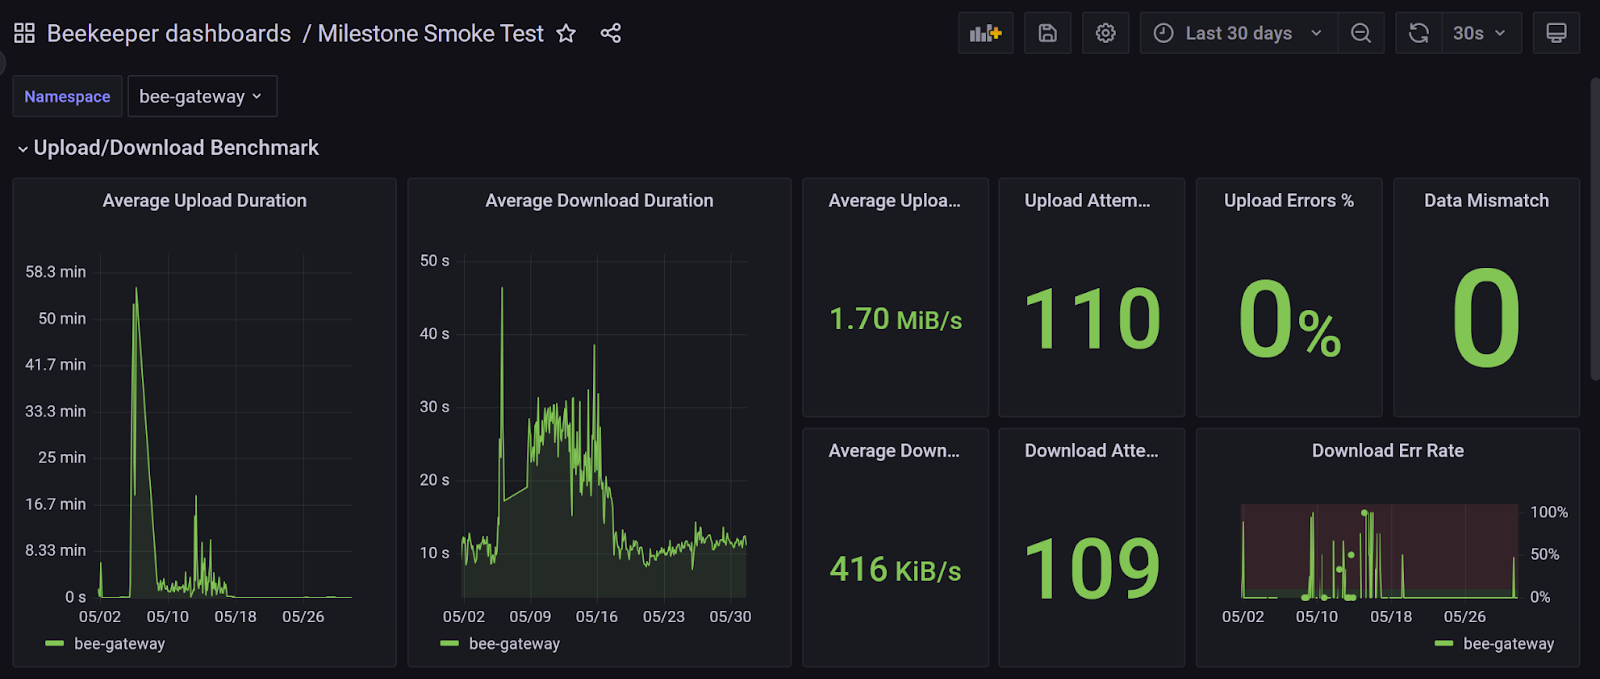The width and height of the screenshot is (1600, 679).
Task: Click the dashboards grid icon
Action: click(24, 33)
